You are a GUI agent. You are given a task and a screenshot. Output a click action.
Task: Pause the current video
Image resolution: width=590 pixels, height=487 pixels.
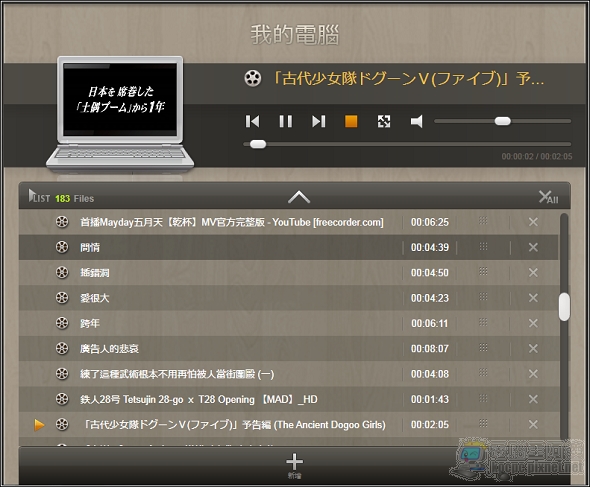(x=286, y=121)
